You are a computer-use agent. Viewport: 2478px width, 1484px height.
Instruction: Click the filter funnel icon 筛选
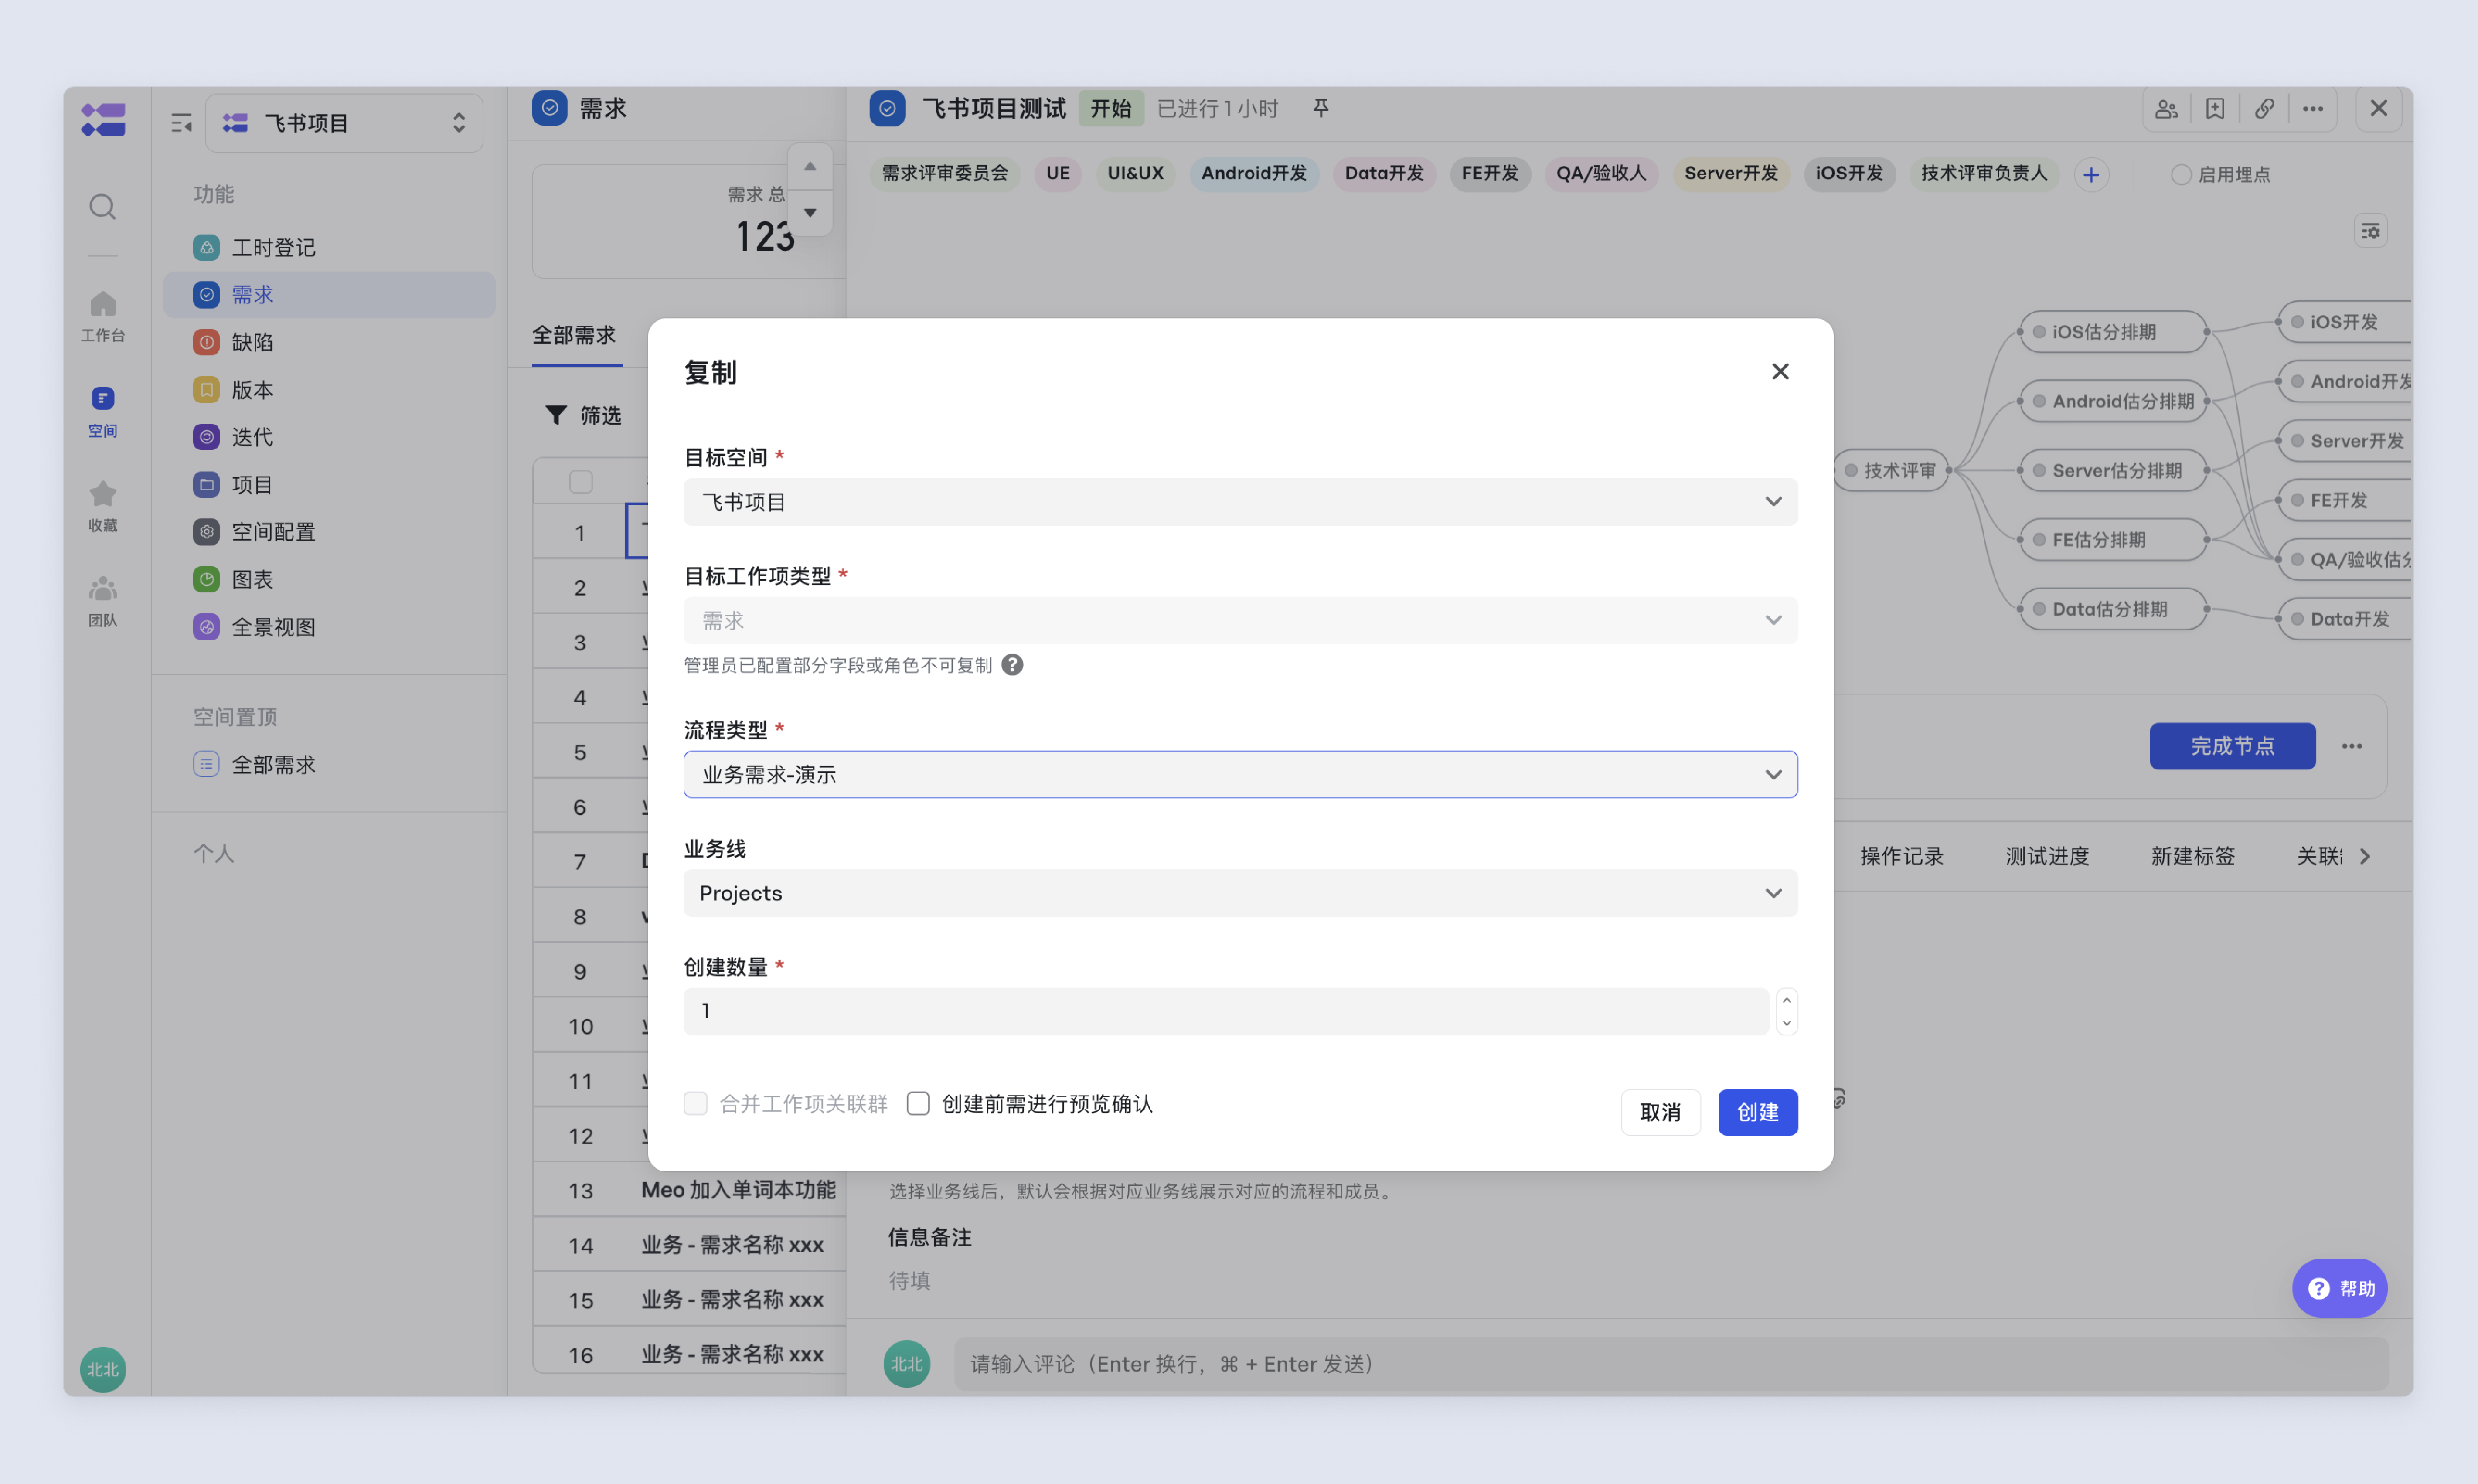click(x=556, y=415)
